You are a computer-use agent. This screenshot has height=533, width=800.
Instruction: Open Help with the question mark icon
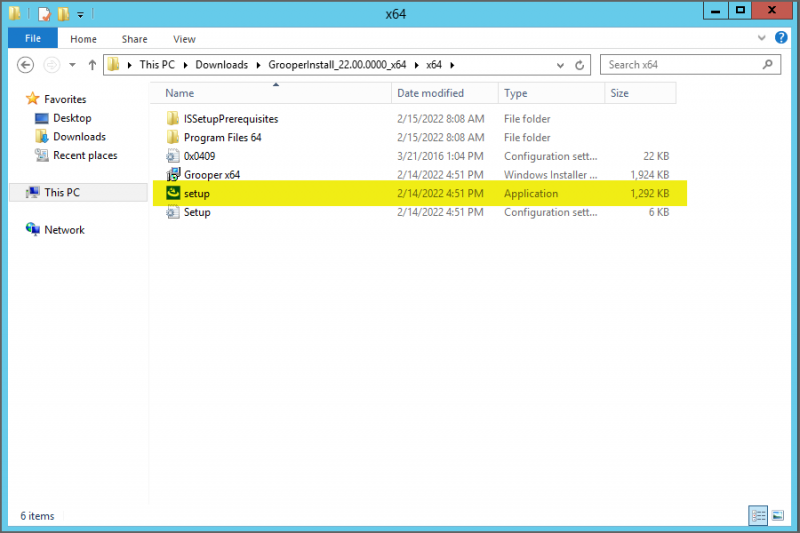tap(781, 37)
